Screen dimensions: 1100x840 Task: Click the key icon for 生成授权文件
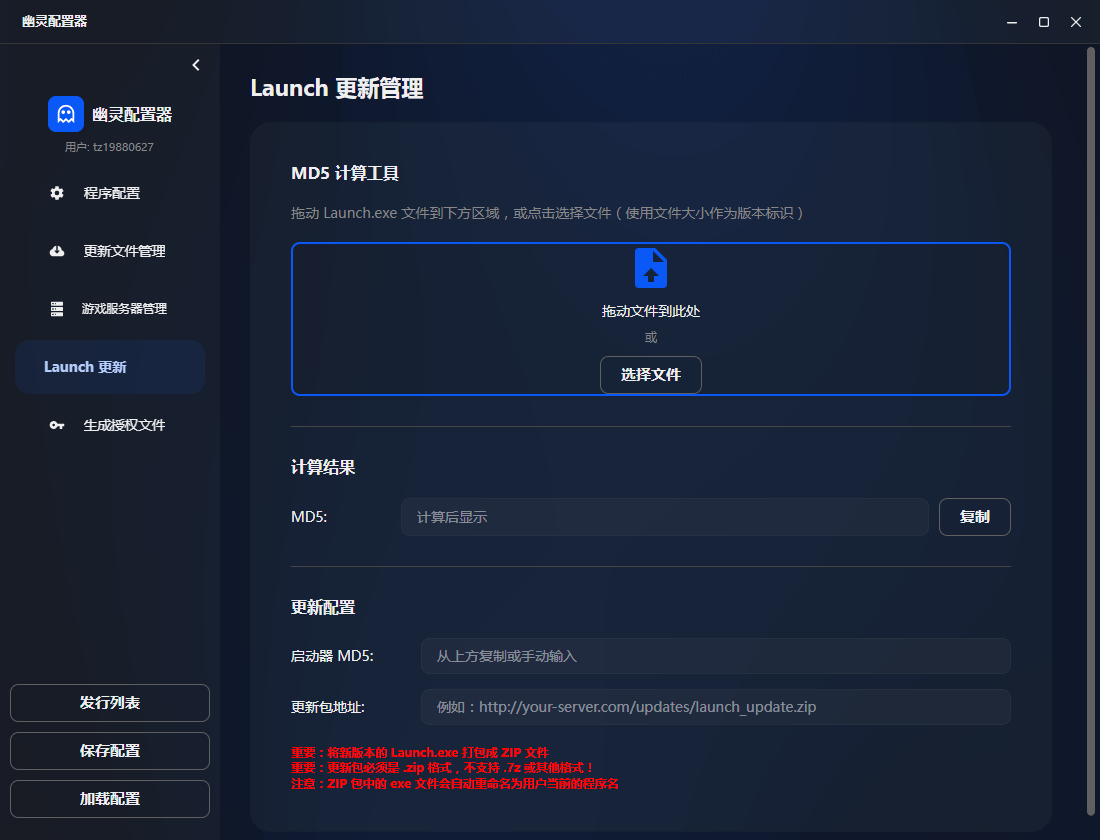(x=57, y=425)
